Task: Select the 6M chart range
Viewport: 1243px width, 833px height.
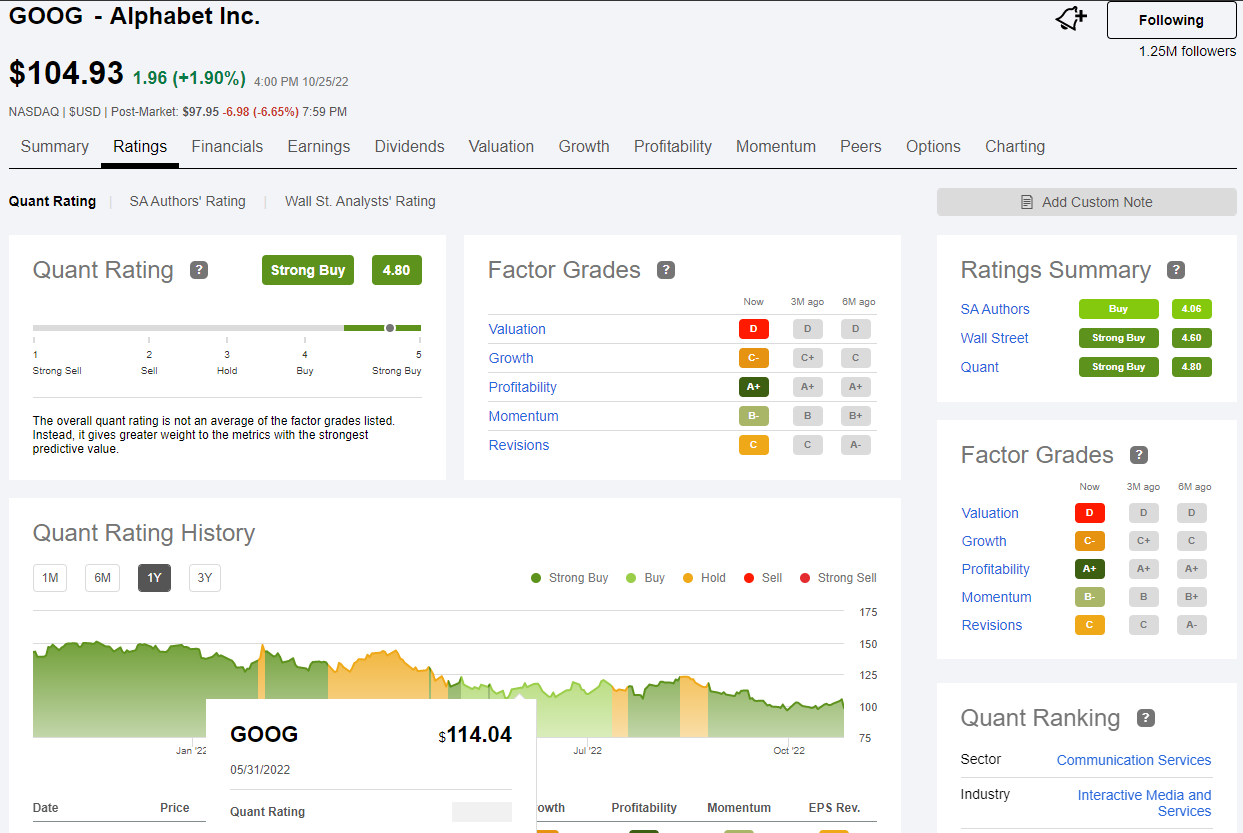Action: tap(102, 578)
